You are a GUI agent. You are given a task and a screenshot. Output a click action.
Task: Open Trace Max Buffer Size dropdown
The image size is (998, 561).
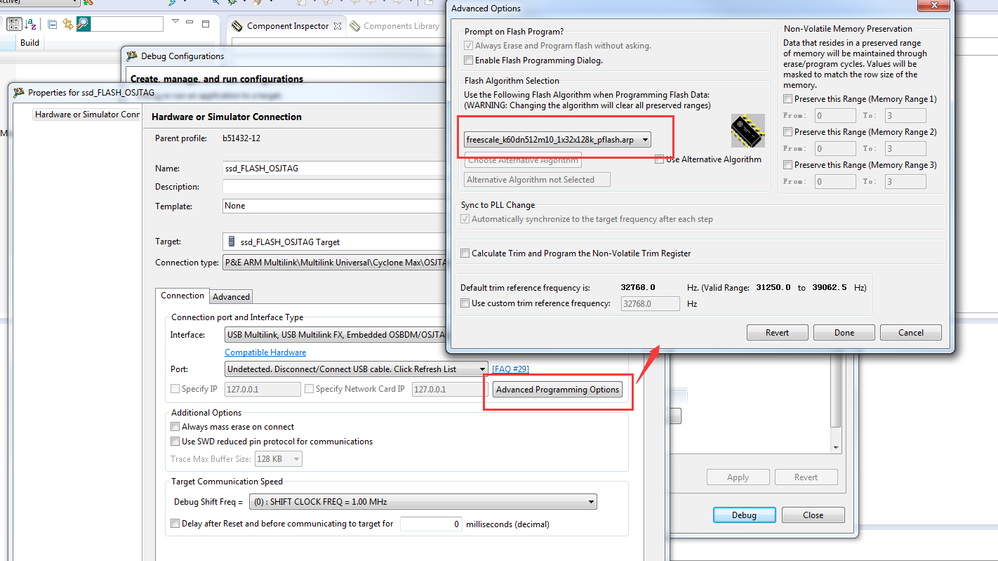click(278, 458)
